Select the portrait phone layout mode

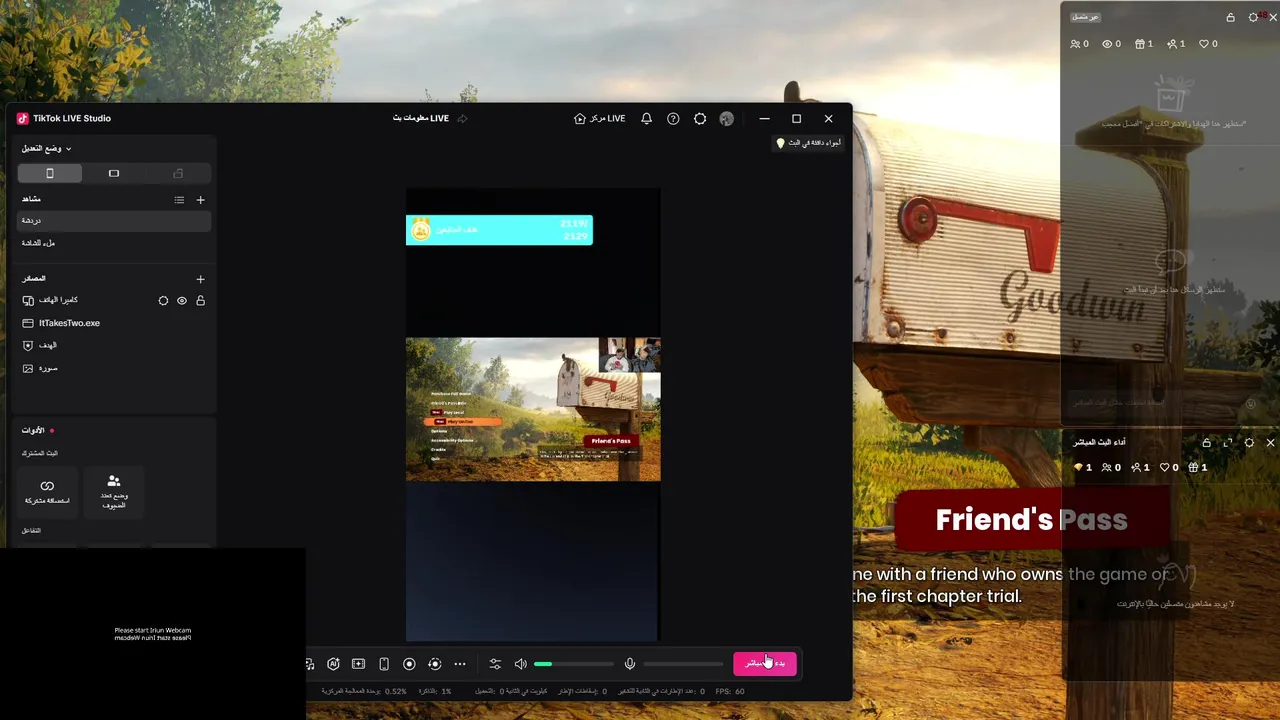pyautogui.click(x=50, y=173)
